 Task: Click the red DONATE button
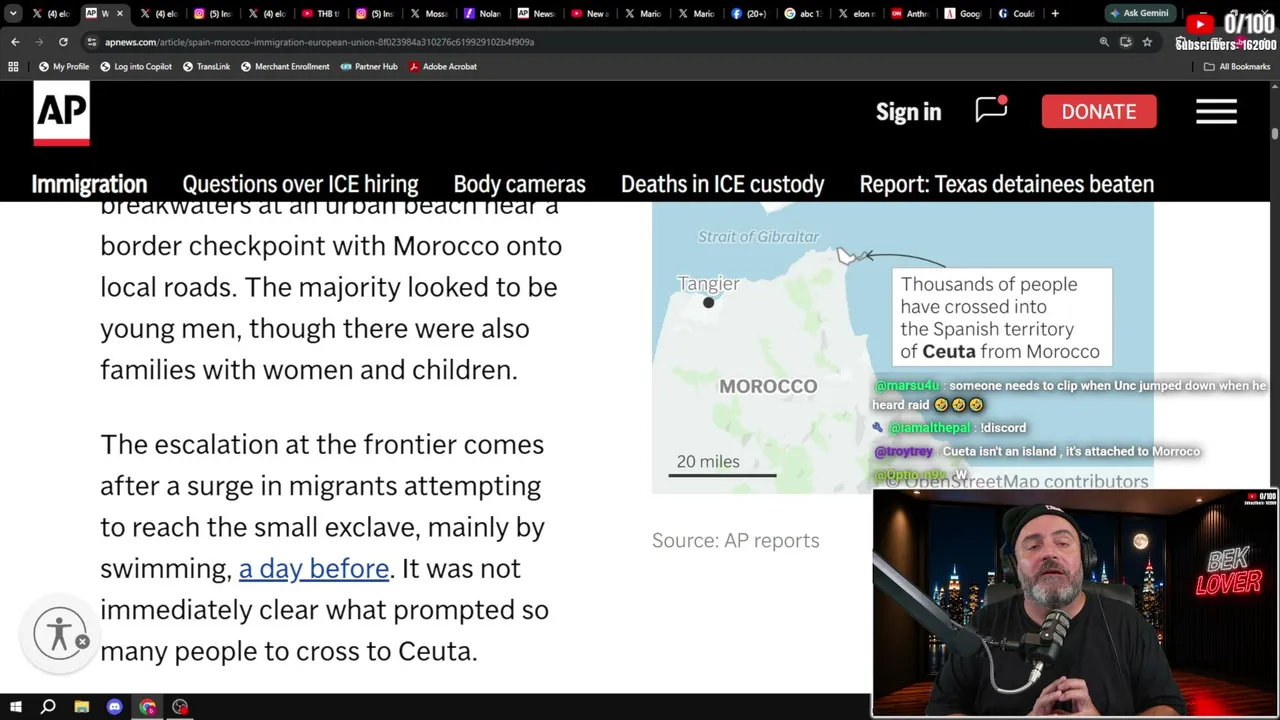1099,112
